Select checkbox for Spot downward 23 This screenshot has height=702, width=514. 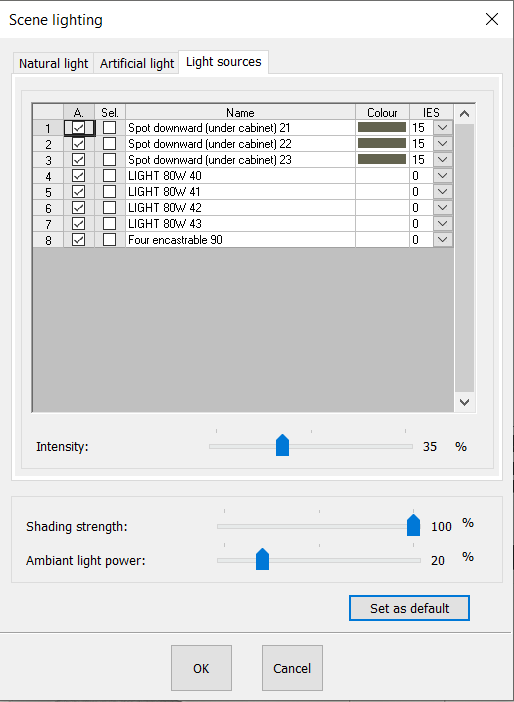(x=109, y=160)
